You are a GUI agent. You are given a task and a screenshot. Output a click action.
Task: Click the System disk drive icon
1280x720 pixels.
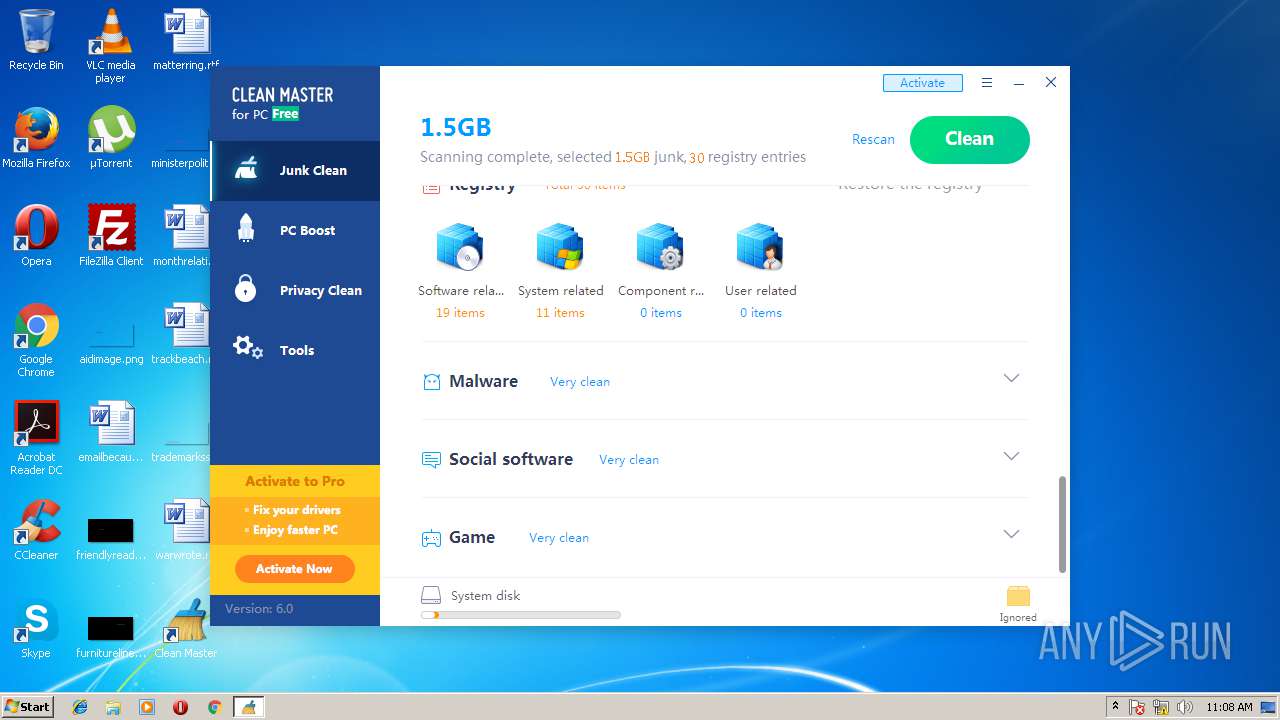(x=431, y=595)
